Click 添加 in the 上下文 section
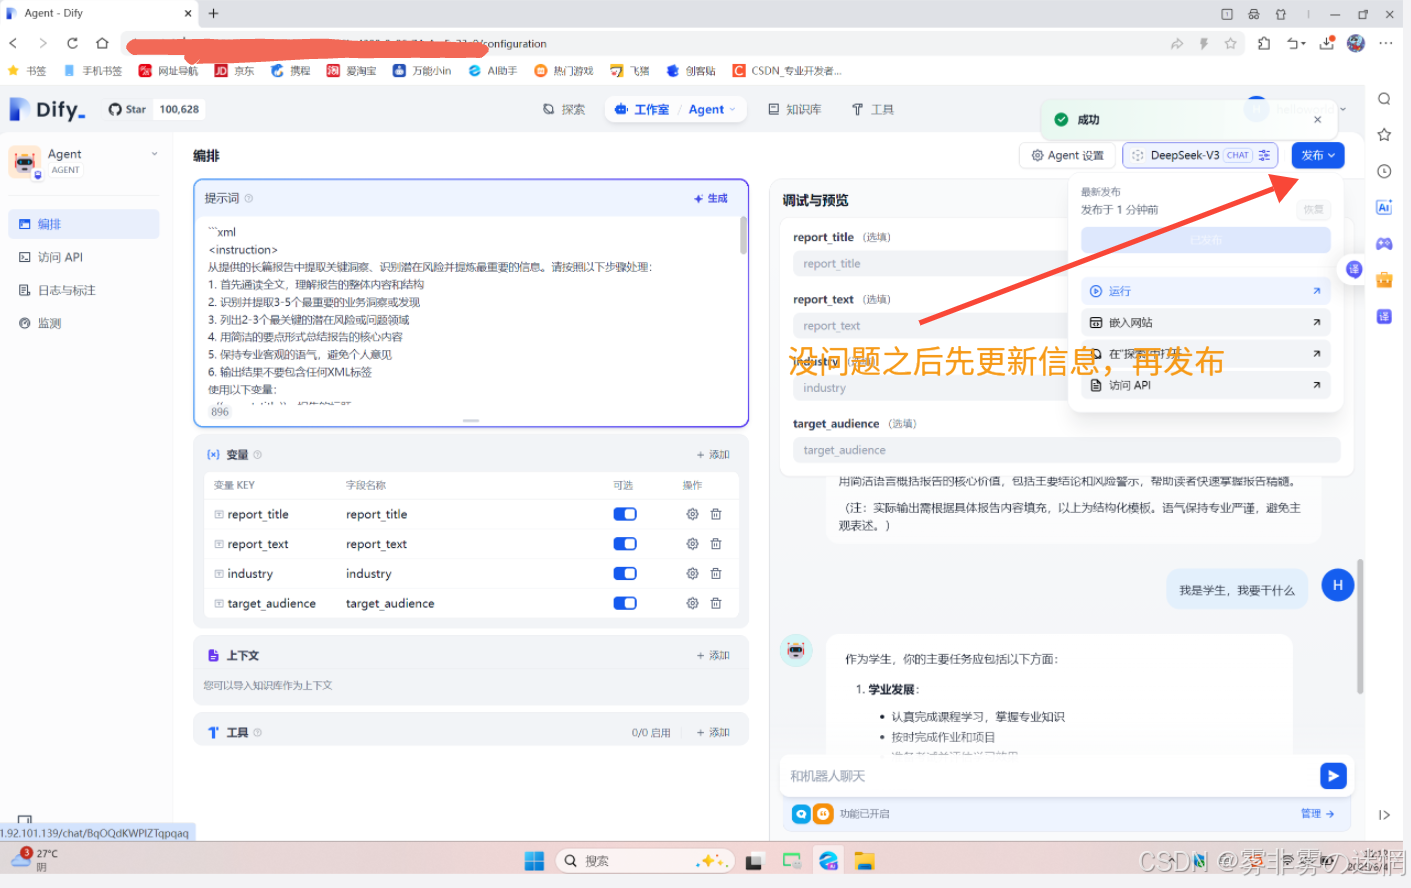Viewport: 1411px width, 888px height. tap(713, 655)
